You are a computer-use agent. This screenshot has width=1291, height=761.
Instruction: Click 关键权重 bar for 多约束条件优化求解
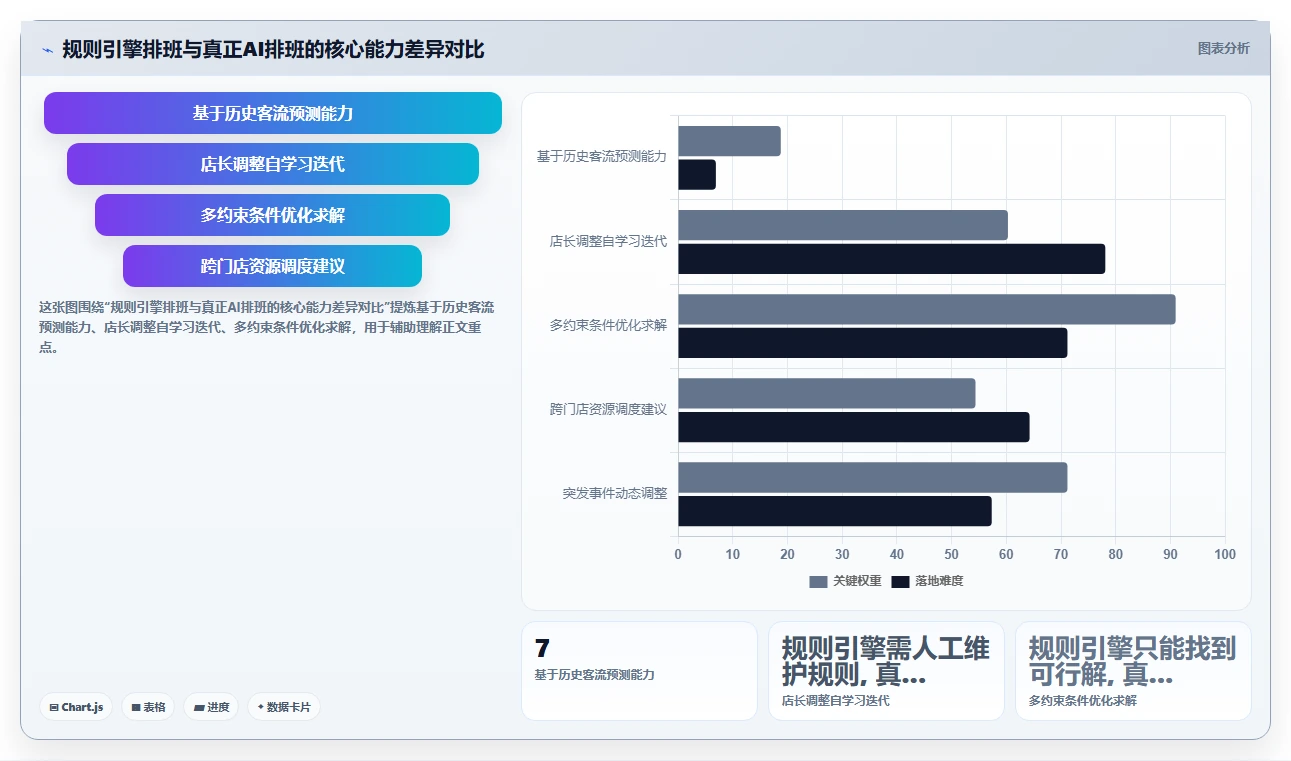click(x=927, y=309)
